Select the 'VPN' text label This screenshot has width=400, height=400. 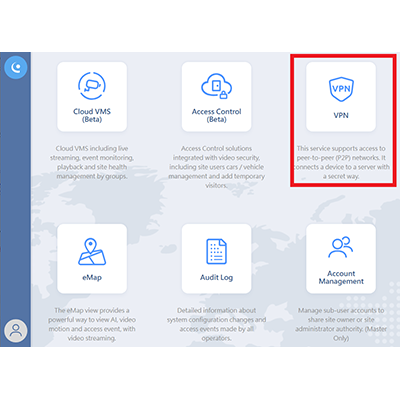pos(341,115)
